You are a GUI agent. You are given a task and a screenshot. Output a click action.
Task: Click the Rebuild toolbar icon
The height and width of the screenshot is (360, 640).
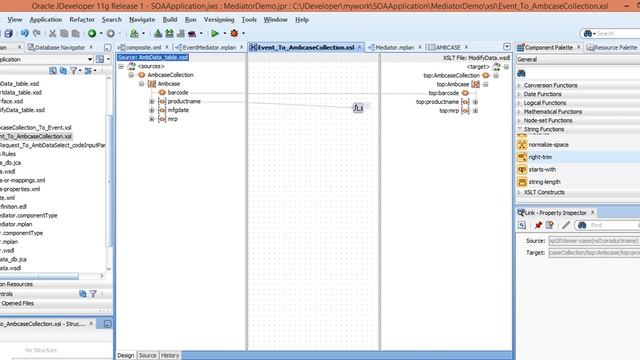(x=169, y=33)
